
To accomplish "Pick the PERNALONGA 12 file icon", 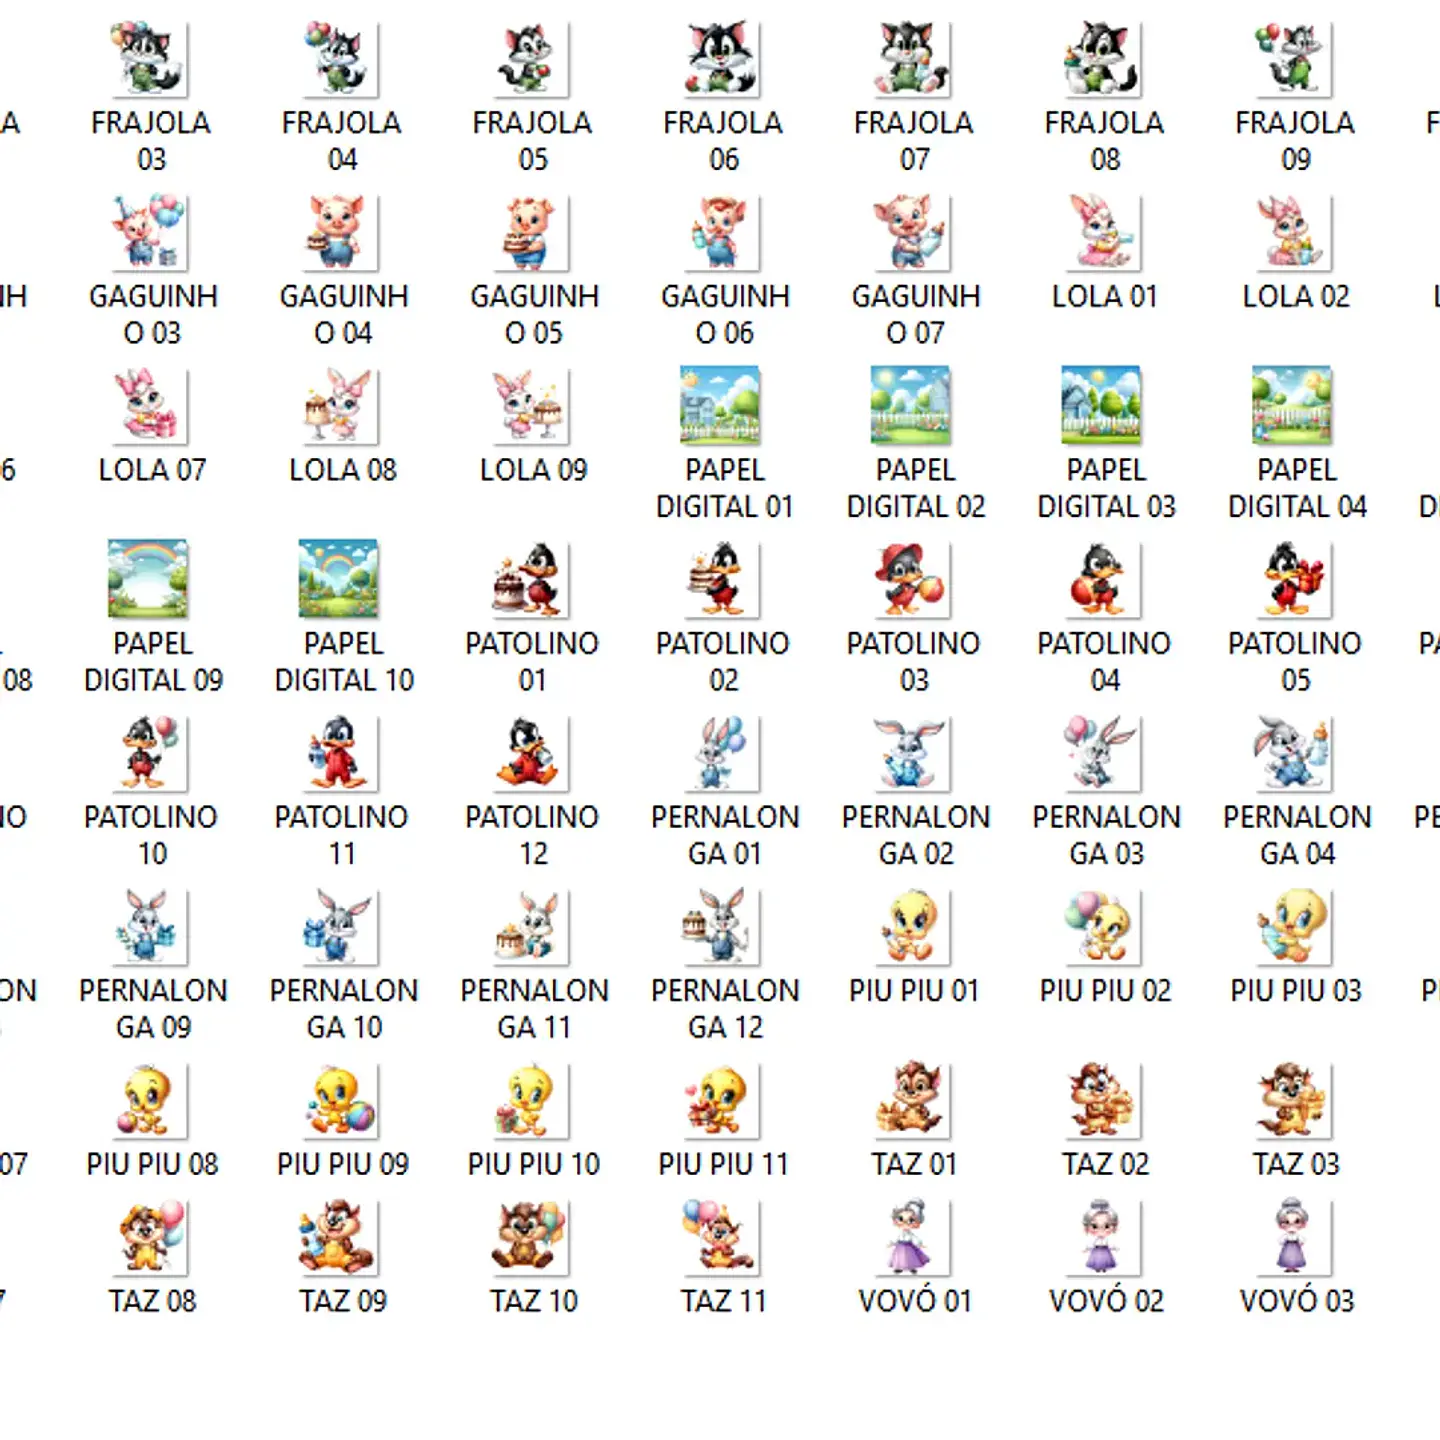I will click(723, 927).
